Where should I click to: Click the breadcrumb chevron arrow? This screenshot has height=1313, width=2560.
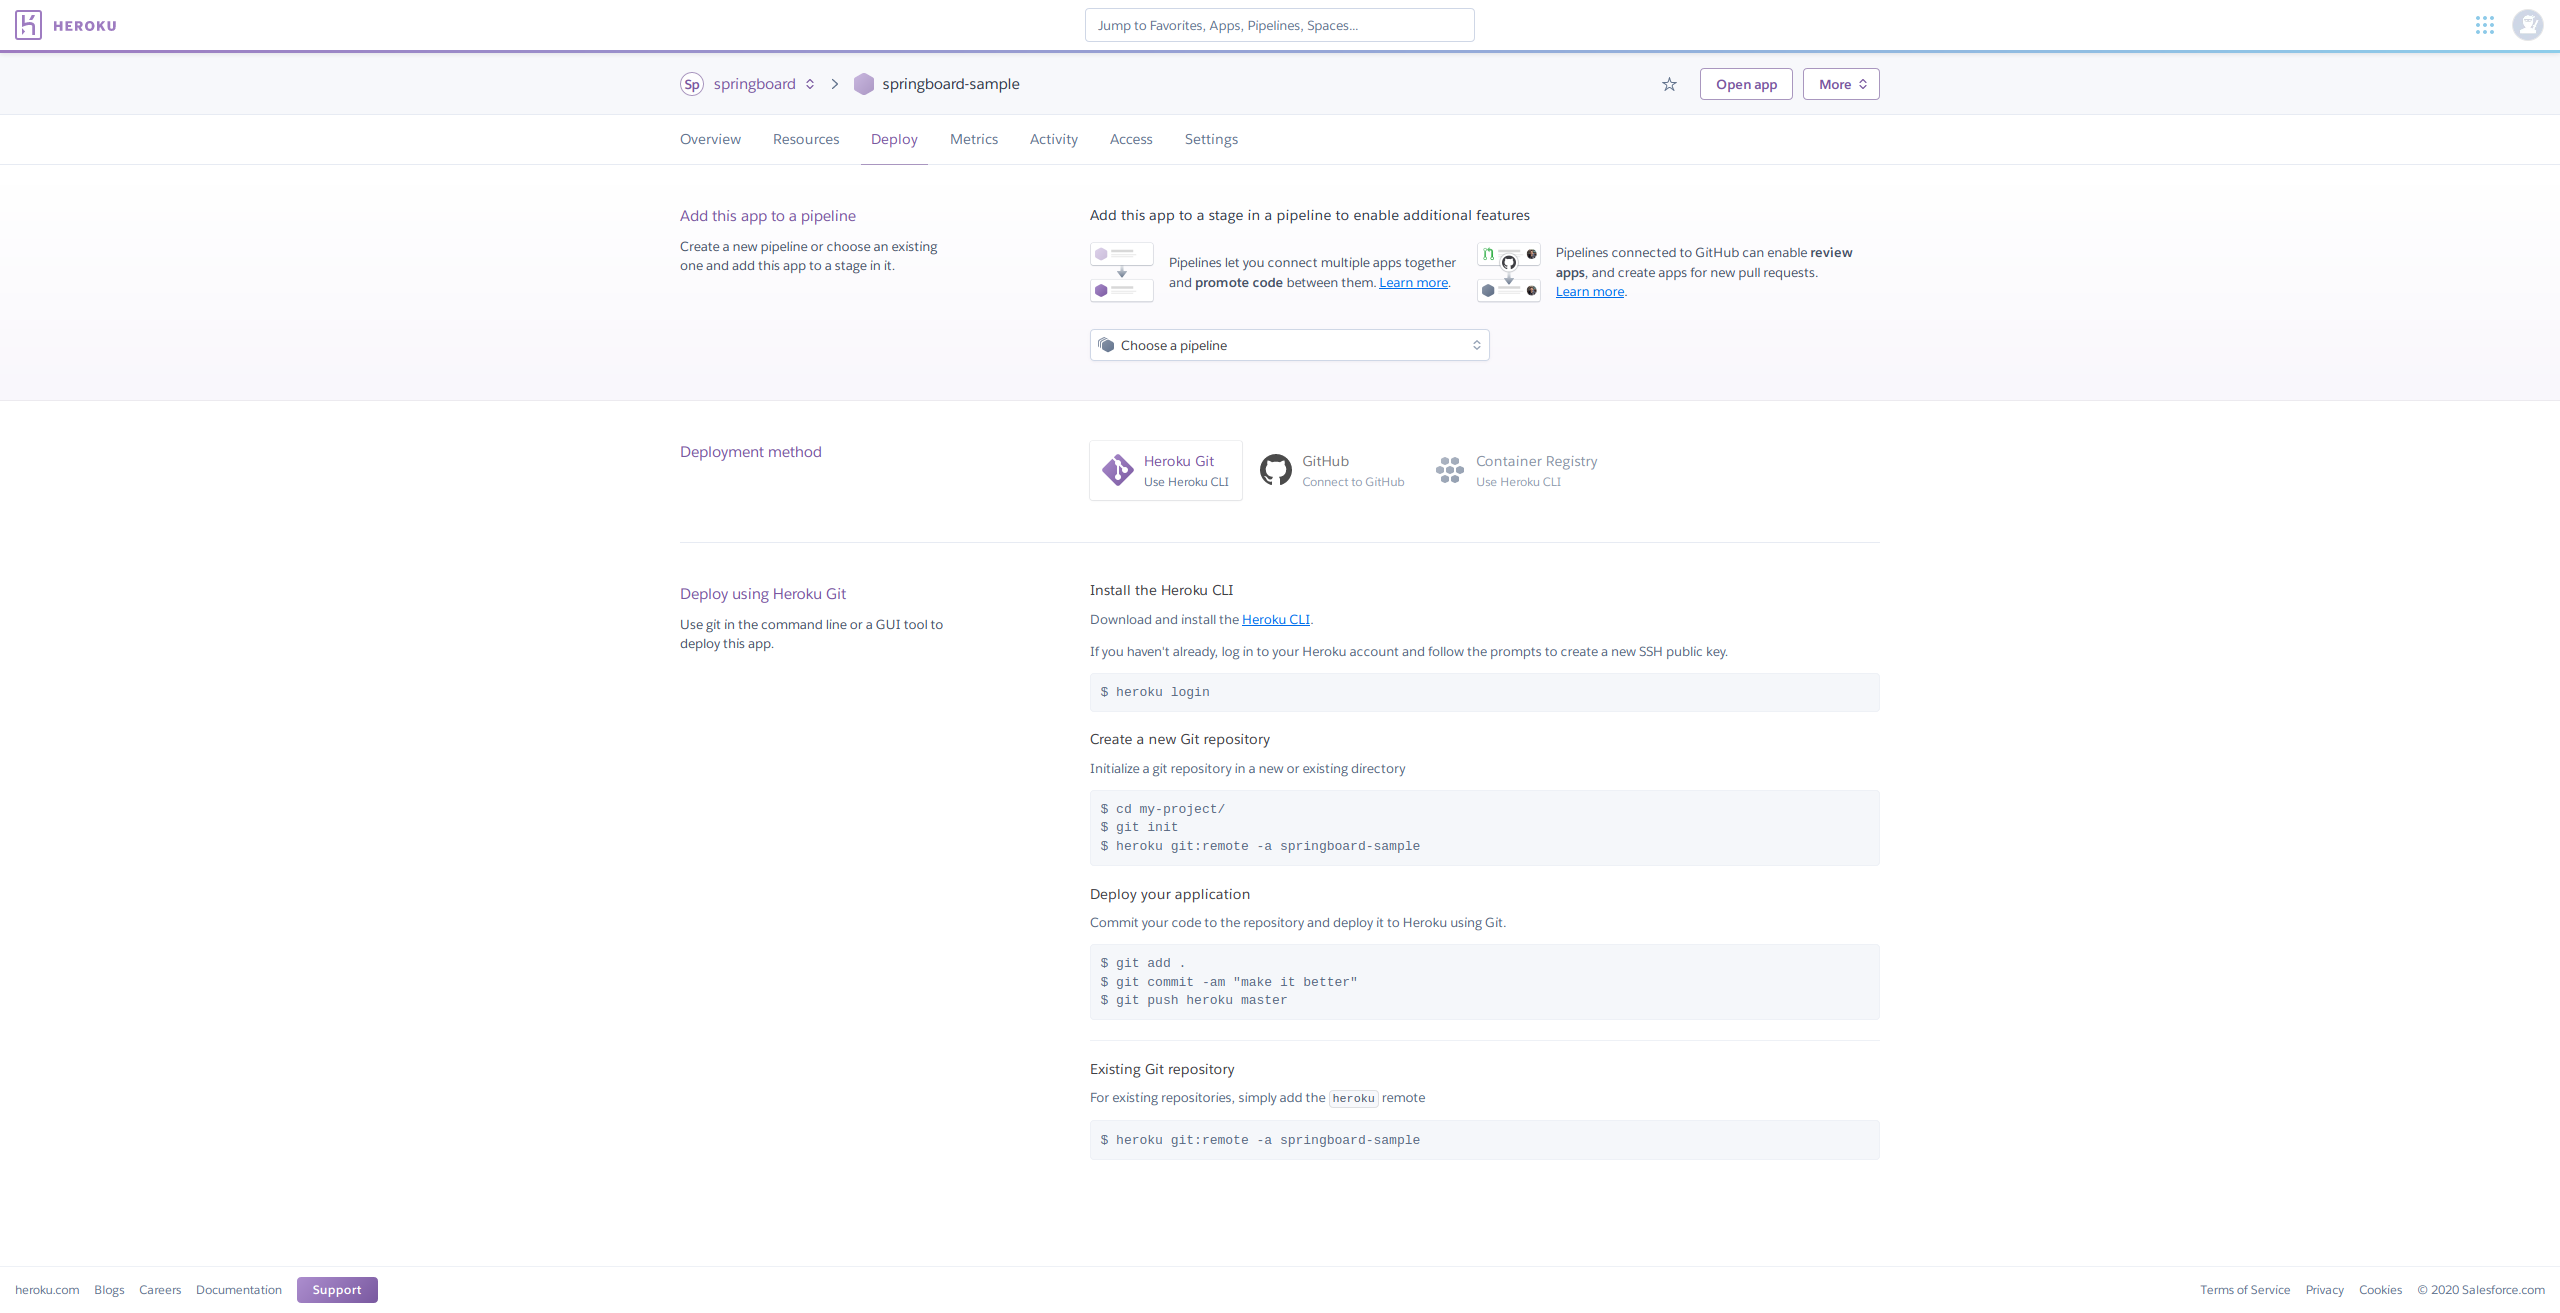pos(834,84)
